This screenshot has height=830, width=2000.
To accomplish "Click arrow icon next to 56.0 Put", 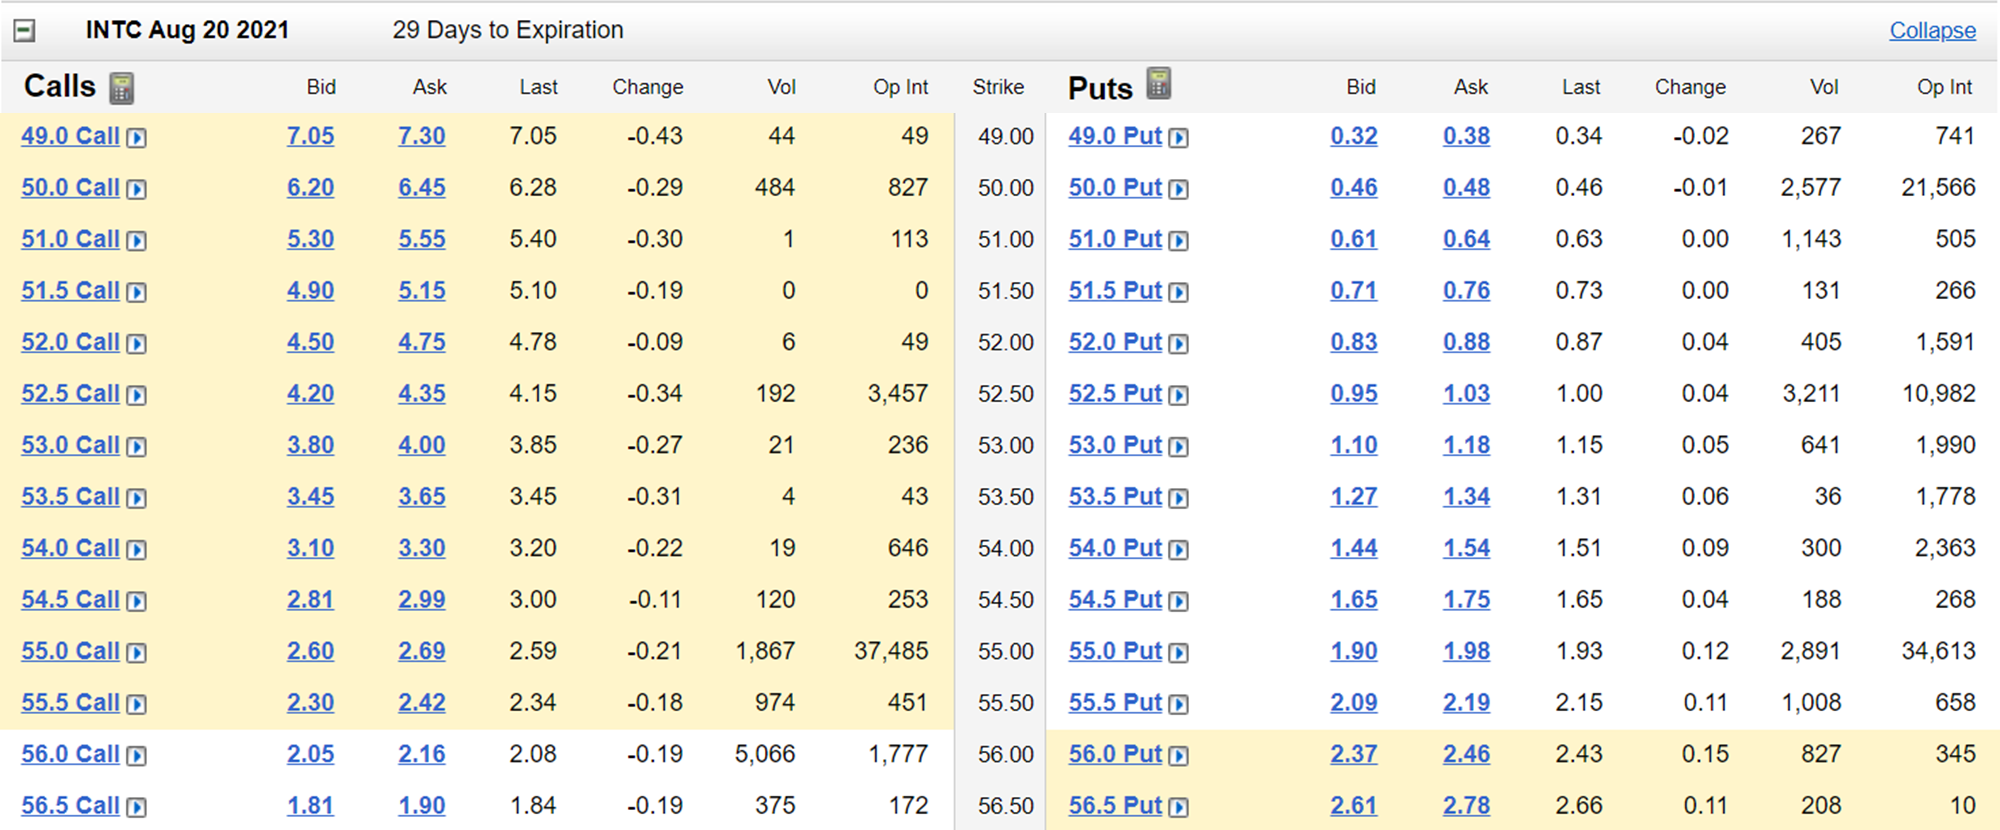I will pyautogui.click(x=1179, y=756).
